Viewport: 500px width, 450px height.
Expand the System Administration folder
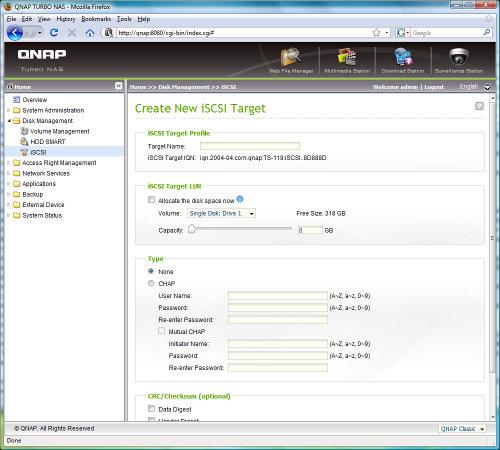coord(53,110)
